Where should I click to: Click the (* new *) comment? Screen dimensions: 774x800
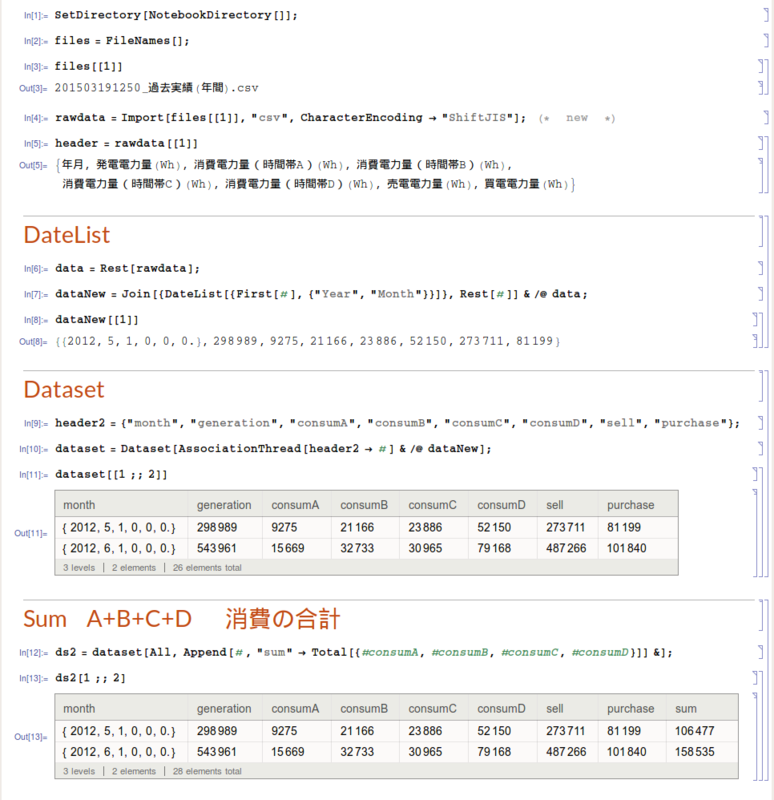click(577, 118)
